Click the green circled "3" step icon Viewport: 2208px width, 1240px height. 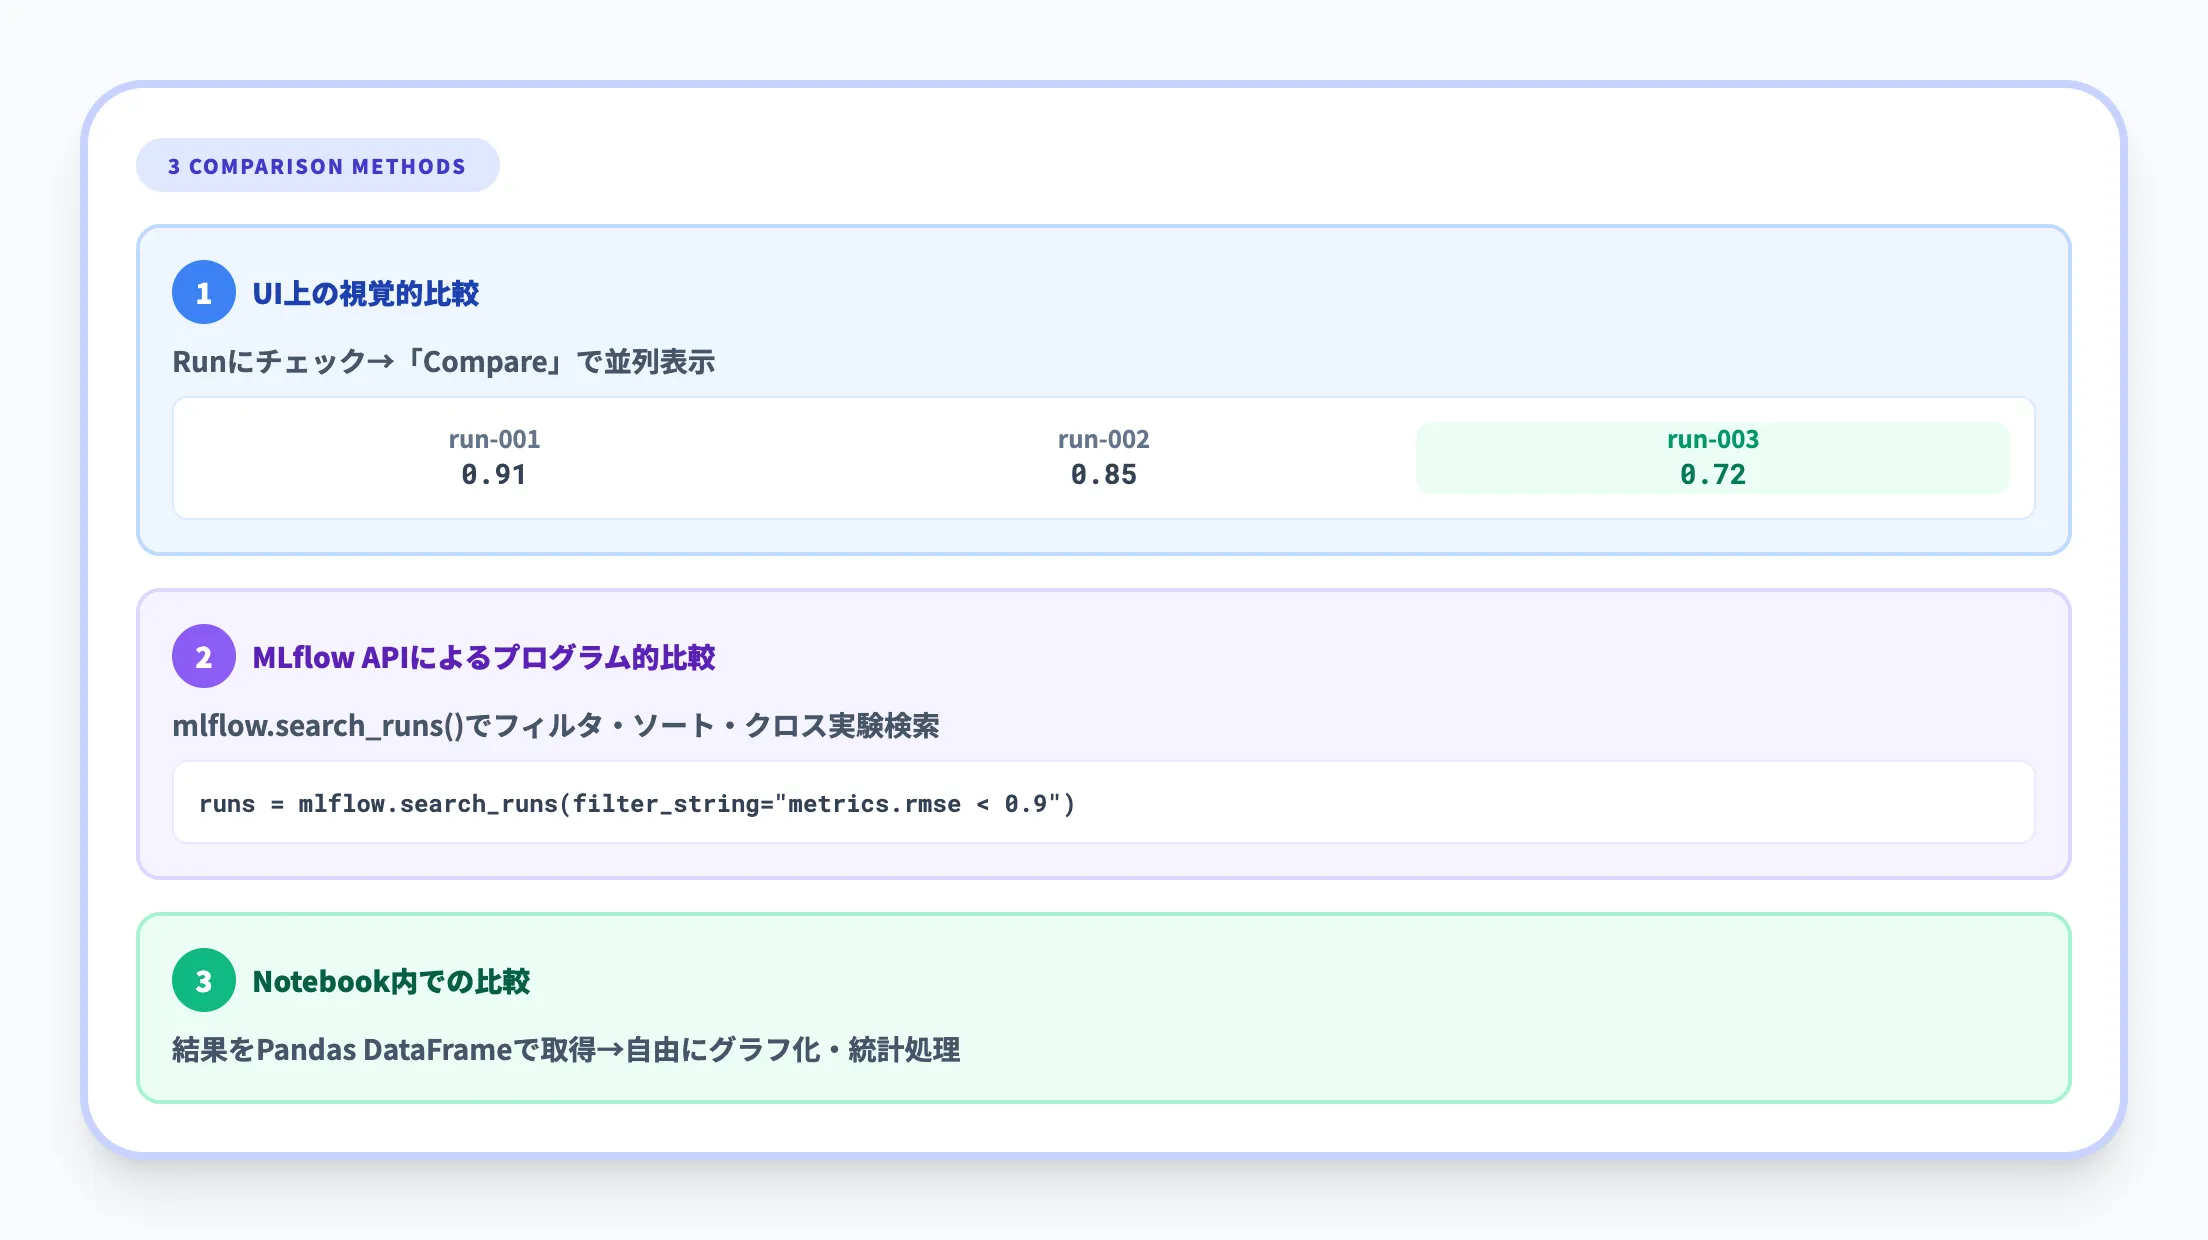[x=204, y=981]
